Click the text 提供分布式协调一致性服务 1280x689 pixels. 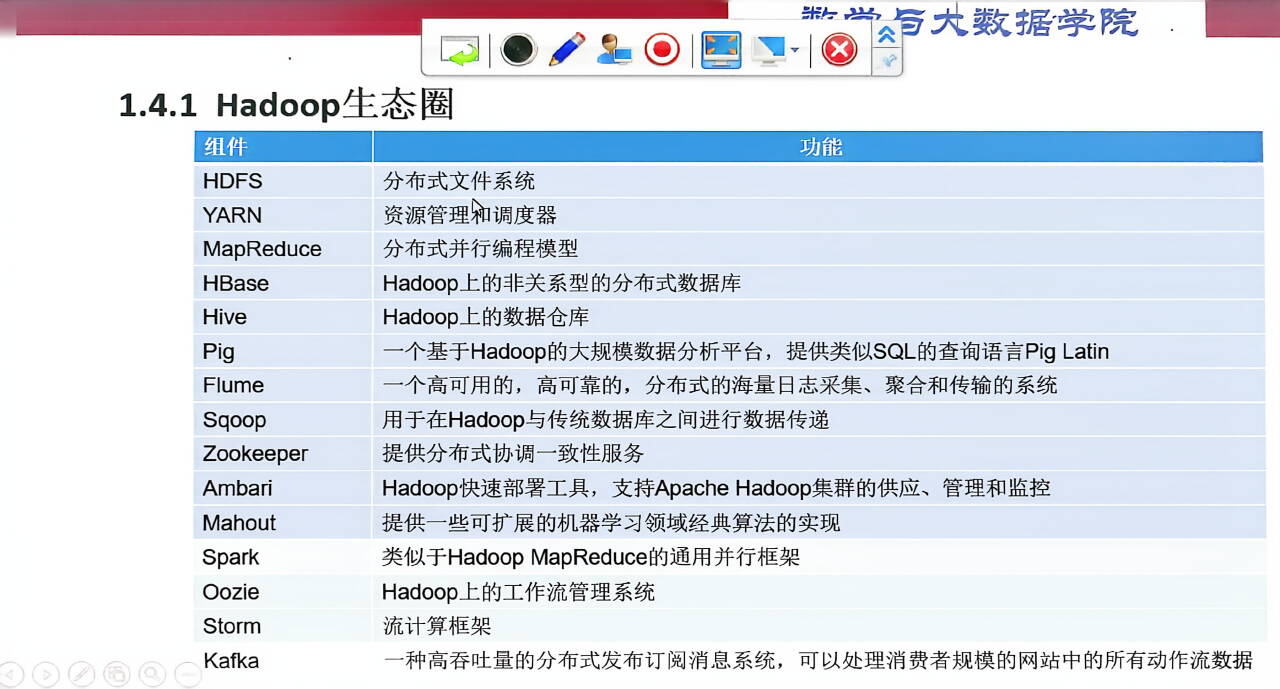pyautogui.click(x=513, y=453)
